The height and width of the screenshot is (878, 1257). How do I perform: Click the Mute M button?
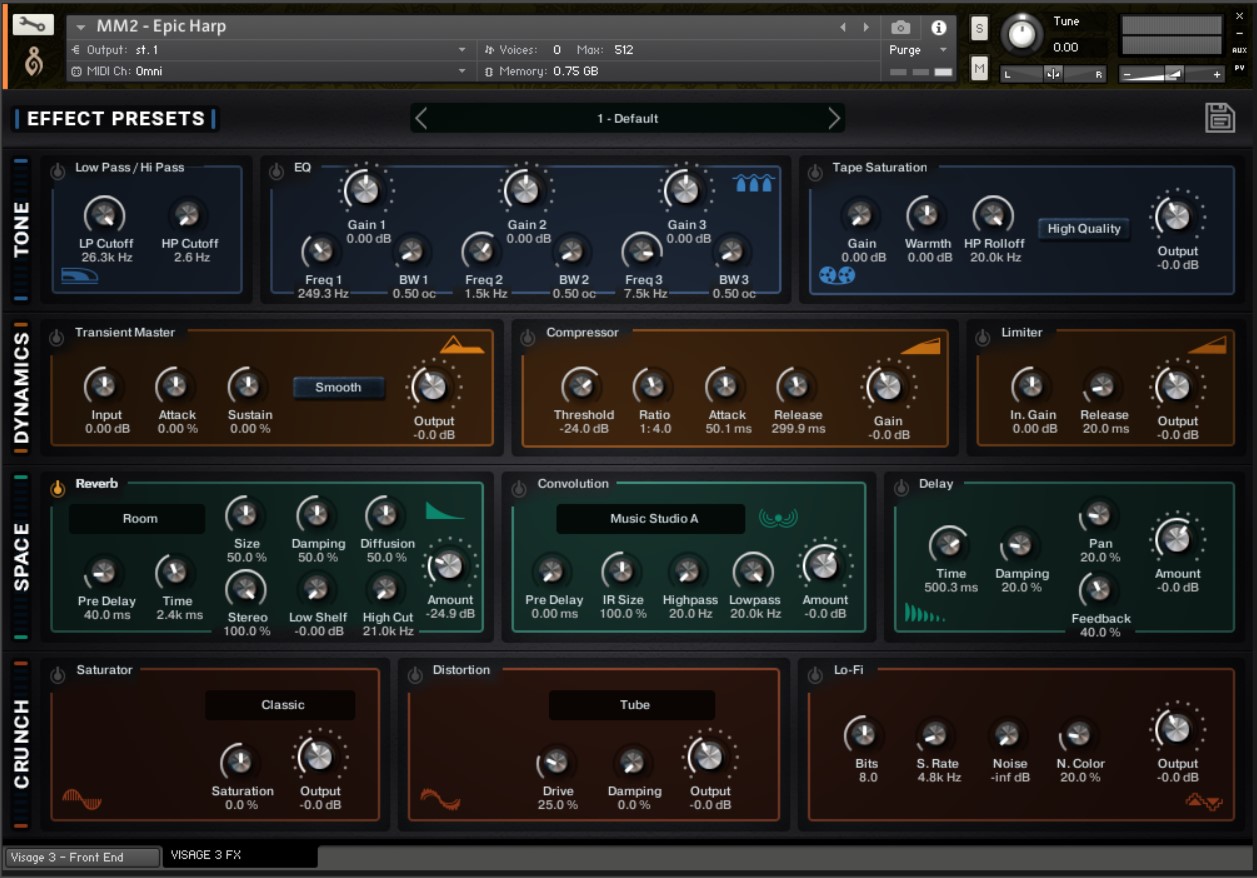tap(979, 68)
